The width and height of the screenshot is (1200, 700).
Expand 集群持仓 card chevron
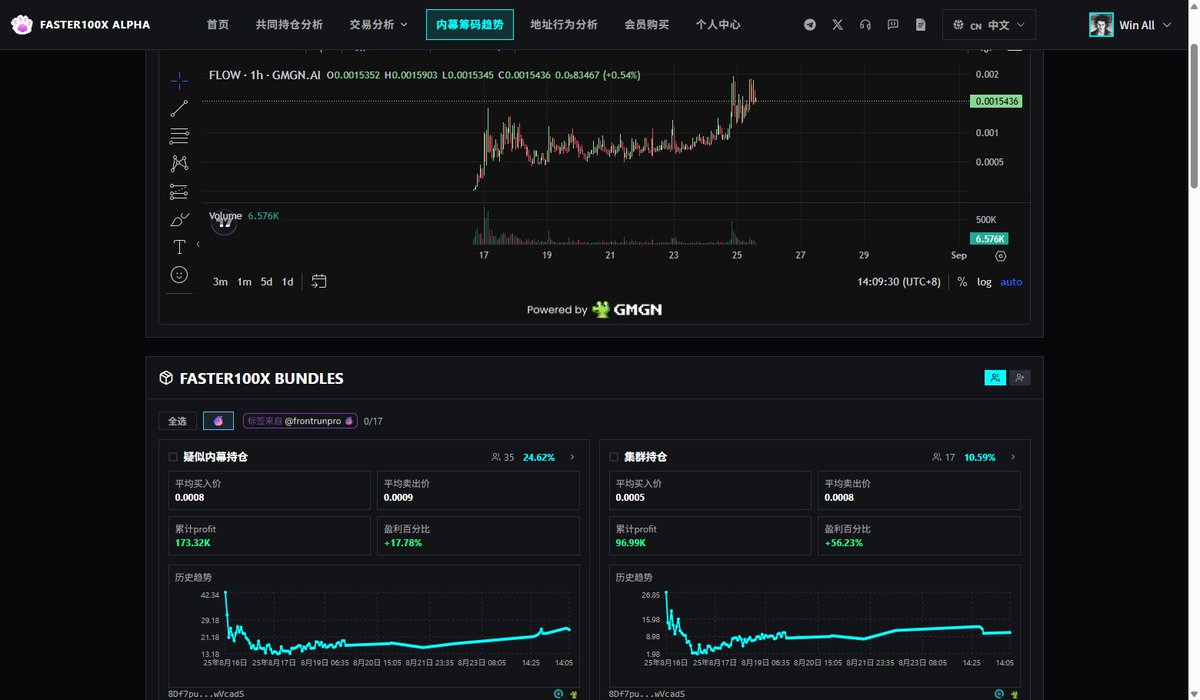1013,457
